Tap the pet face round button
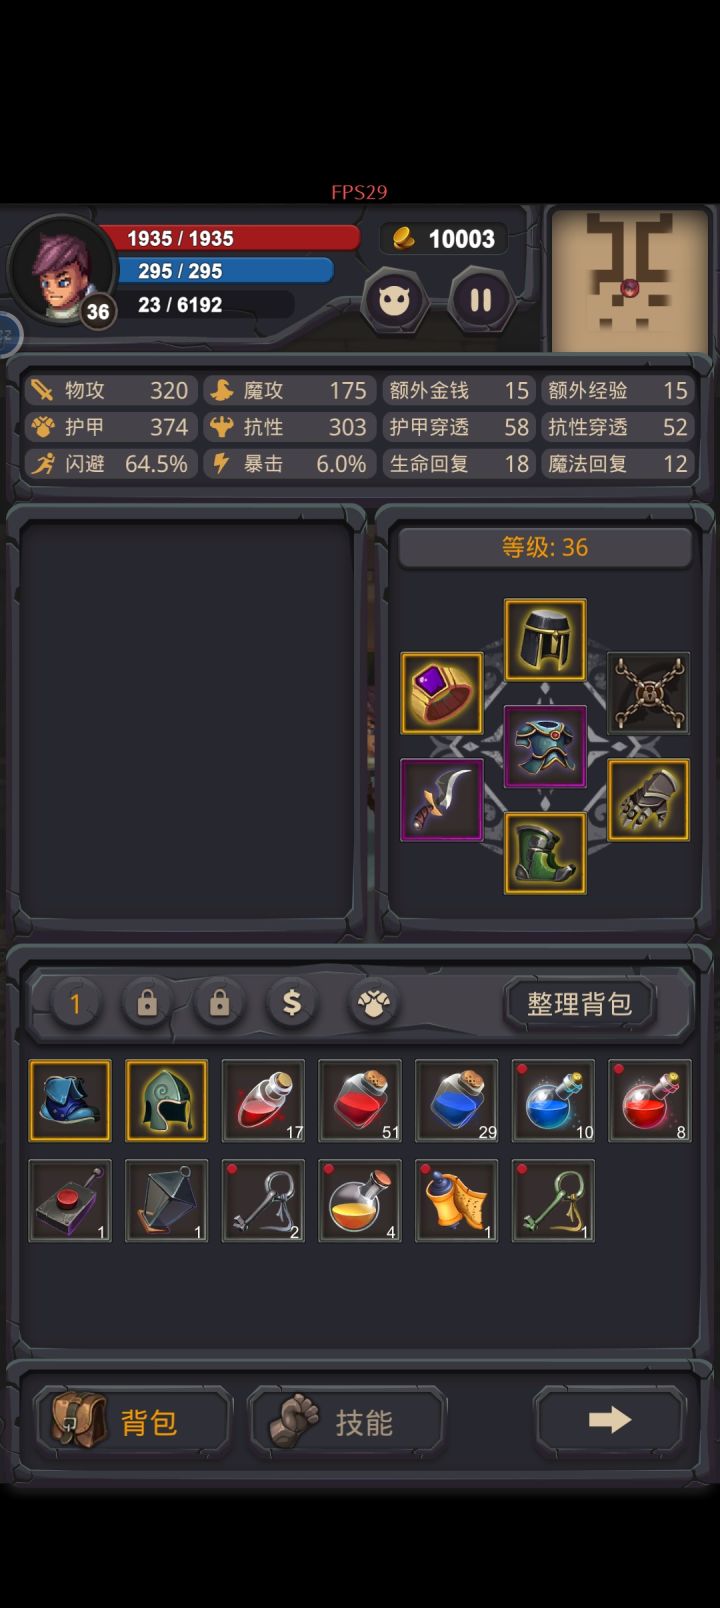Viewport: 720px width, 1608px height. pos(394,299)
